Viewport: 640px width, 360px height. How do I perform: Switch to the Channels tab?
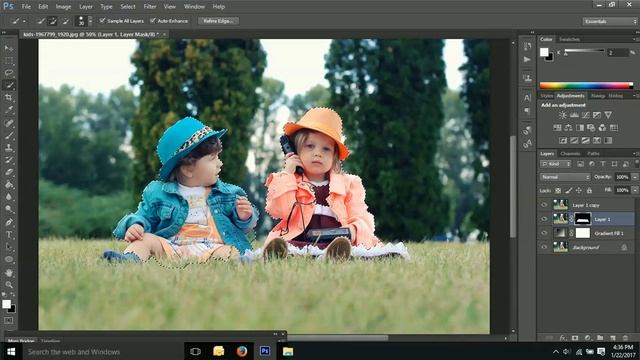coord(570,153)
